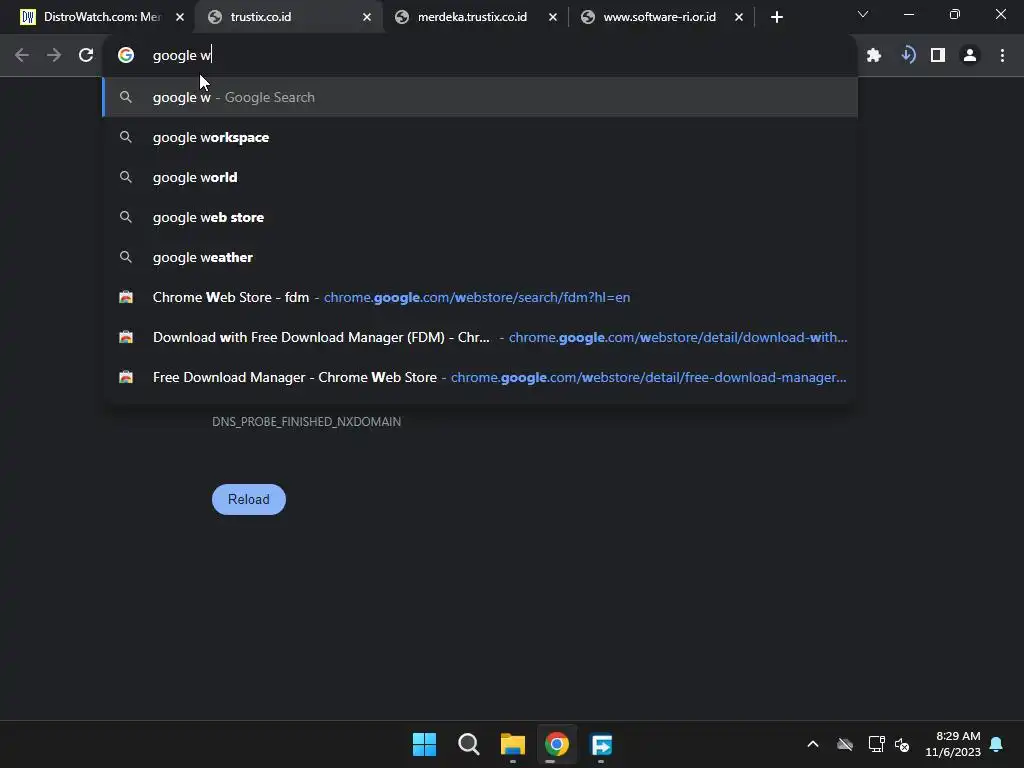
Task: Click web store icon beside 'Chrome Web Store - fdm'
Action: point(126,297)
